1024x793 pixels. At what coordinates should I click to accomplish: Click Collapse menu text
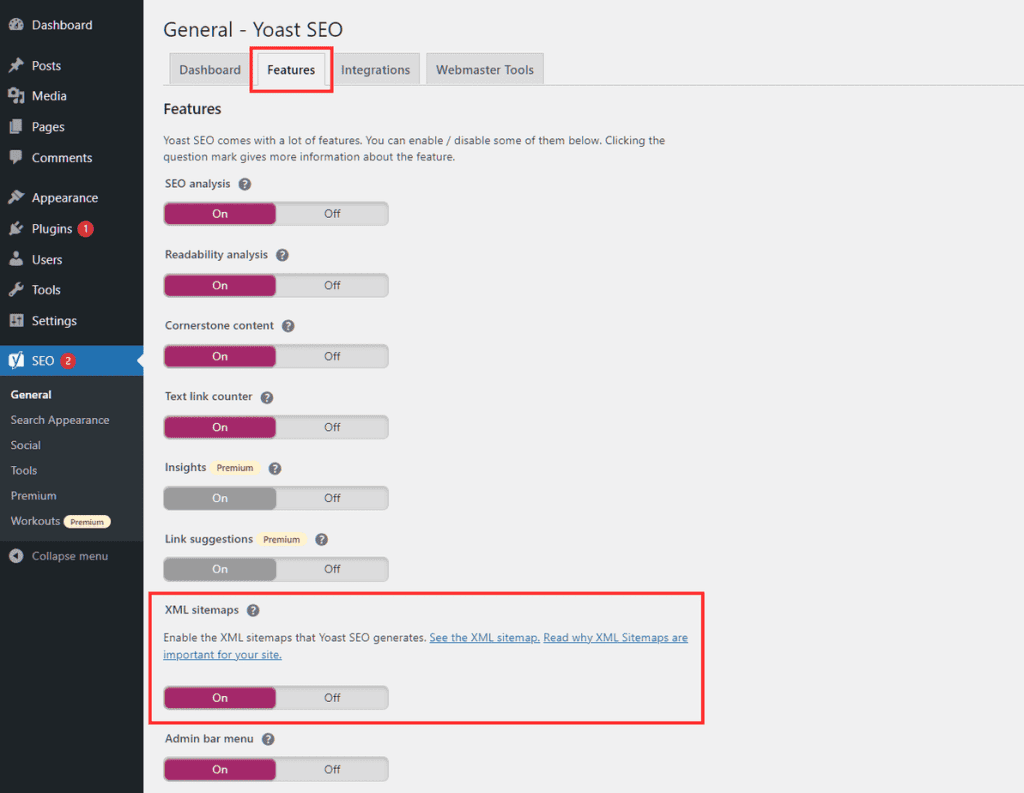tap(70, 556)
